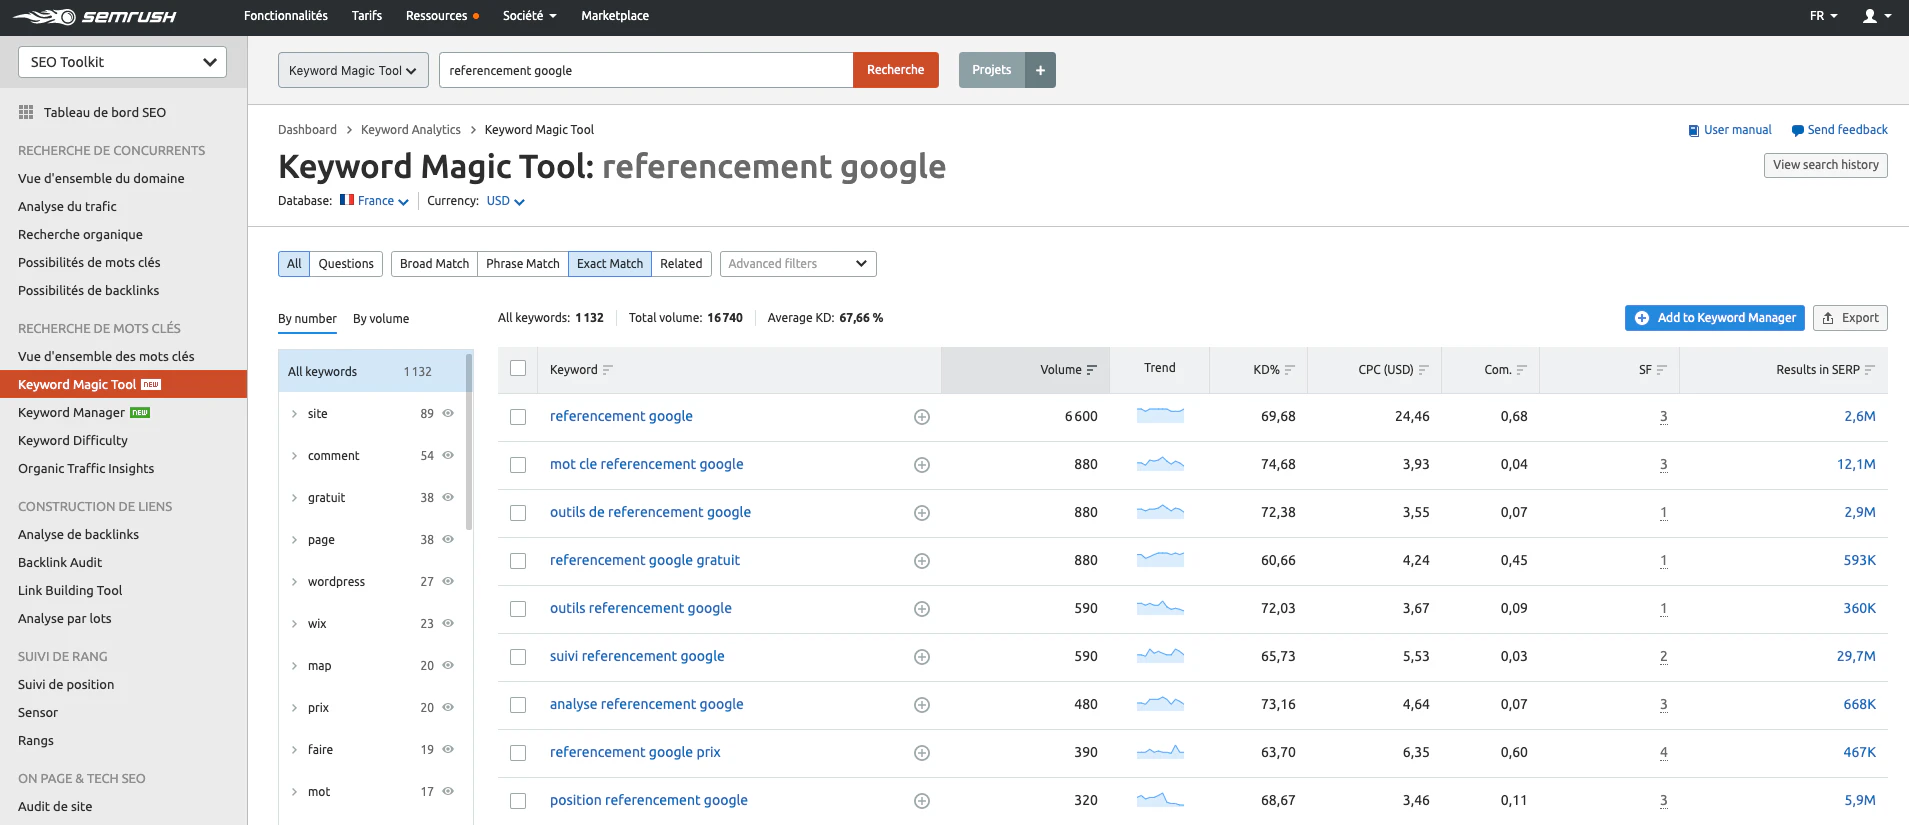Toggle eye visibility for 'prix' group

pyautogui.click(x=448, y=707)
